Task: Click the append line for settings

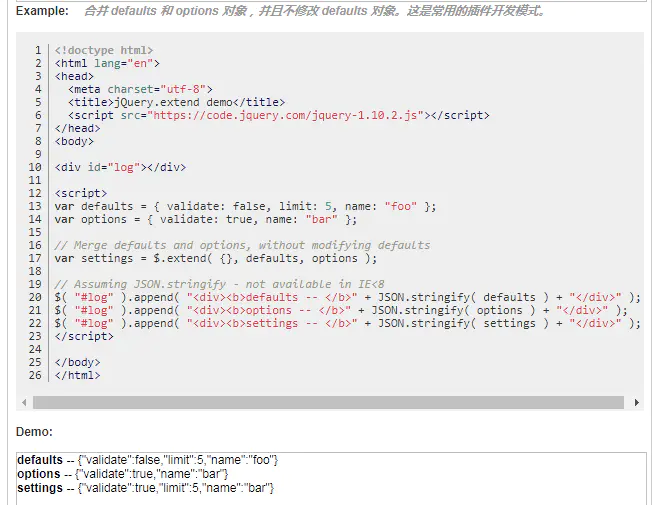Action: (348, 323)
